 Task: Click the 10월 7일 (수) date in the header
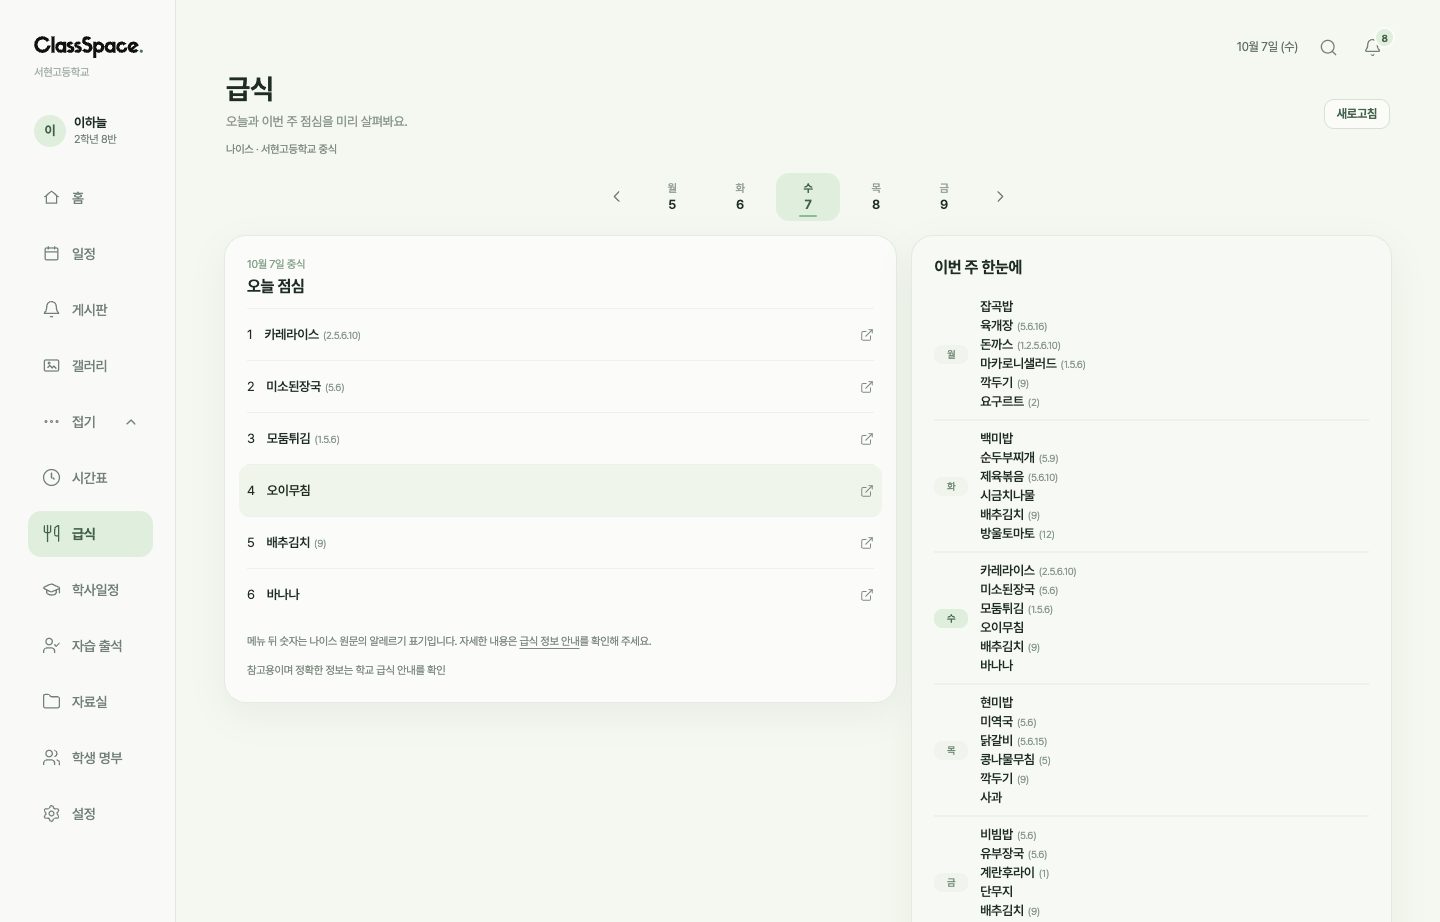(1267, 47)
